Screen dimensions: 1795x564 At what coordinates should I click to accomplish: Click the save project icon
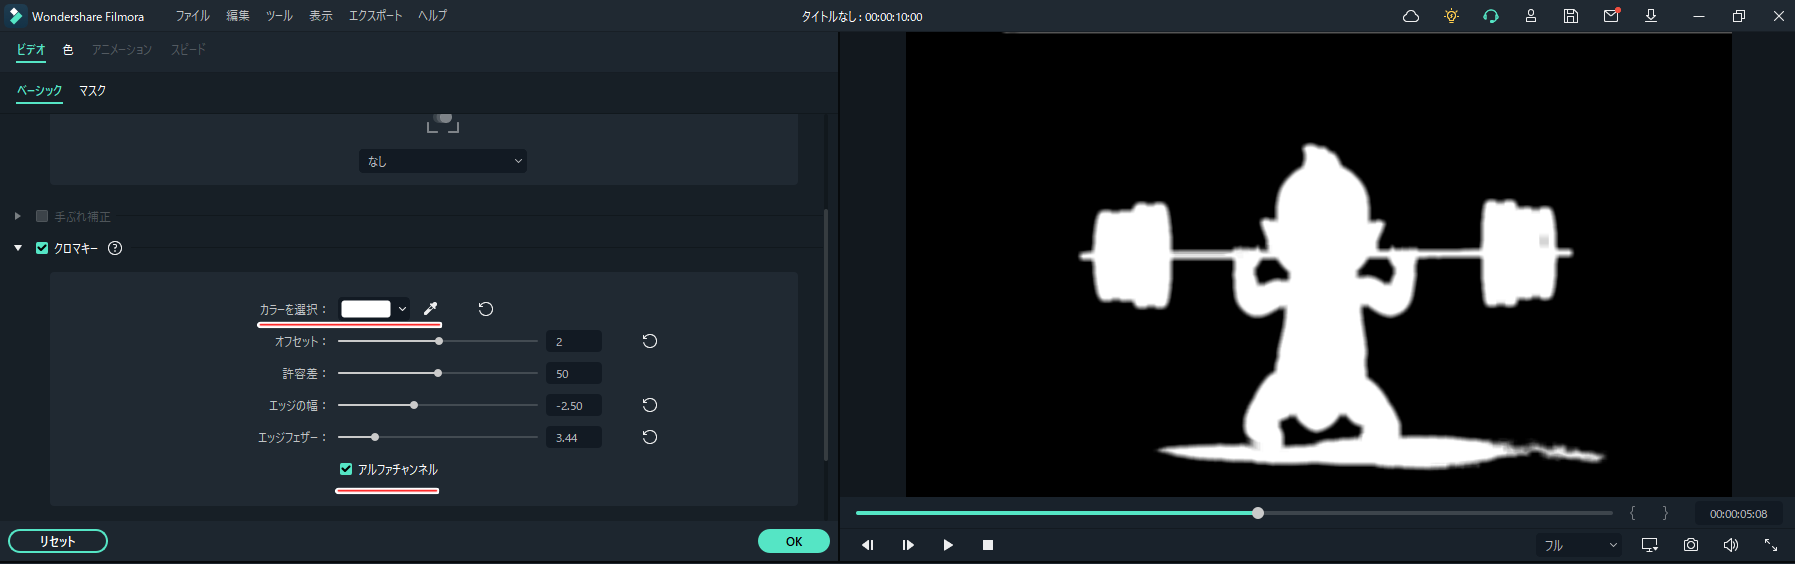click(1571, 16)
